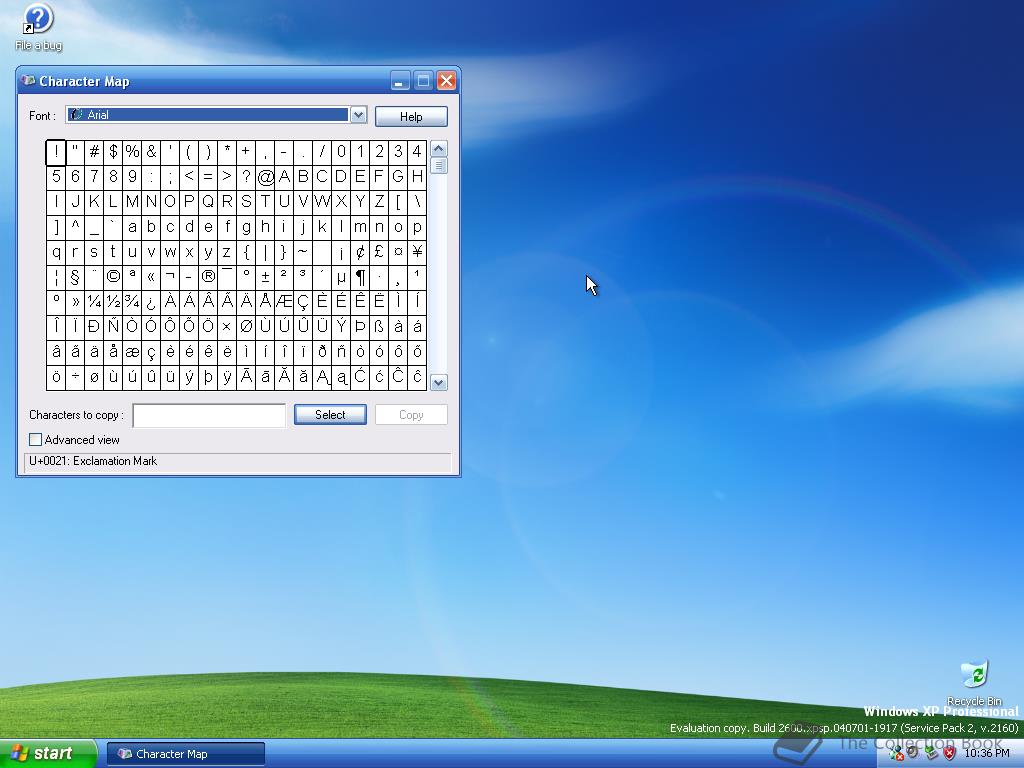Choose the % percent sign cell

(x=132, y=152)
